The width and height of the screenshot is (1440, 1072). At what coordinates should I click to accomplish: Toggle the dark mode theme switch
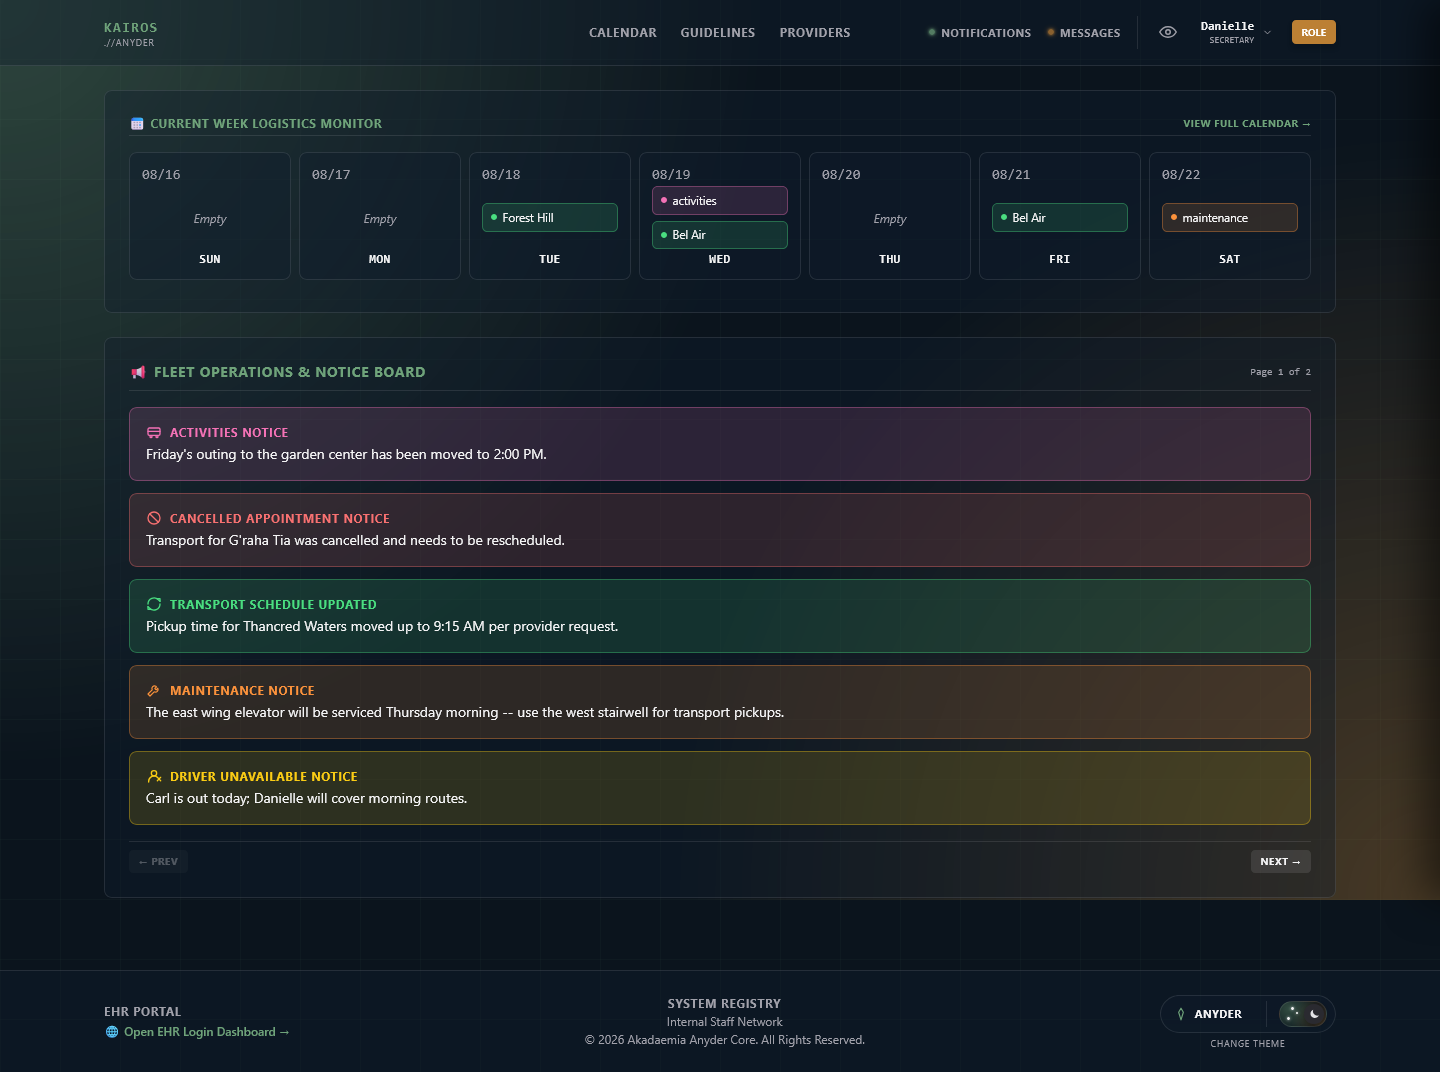[x=1303, y=1014]
